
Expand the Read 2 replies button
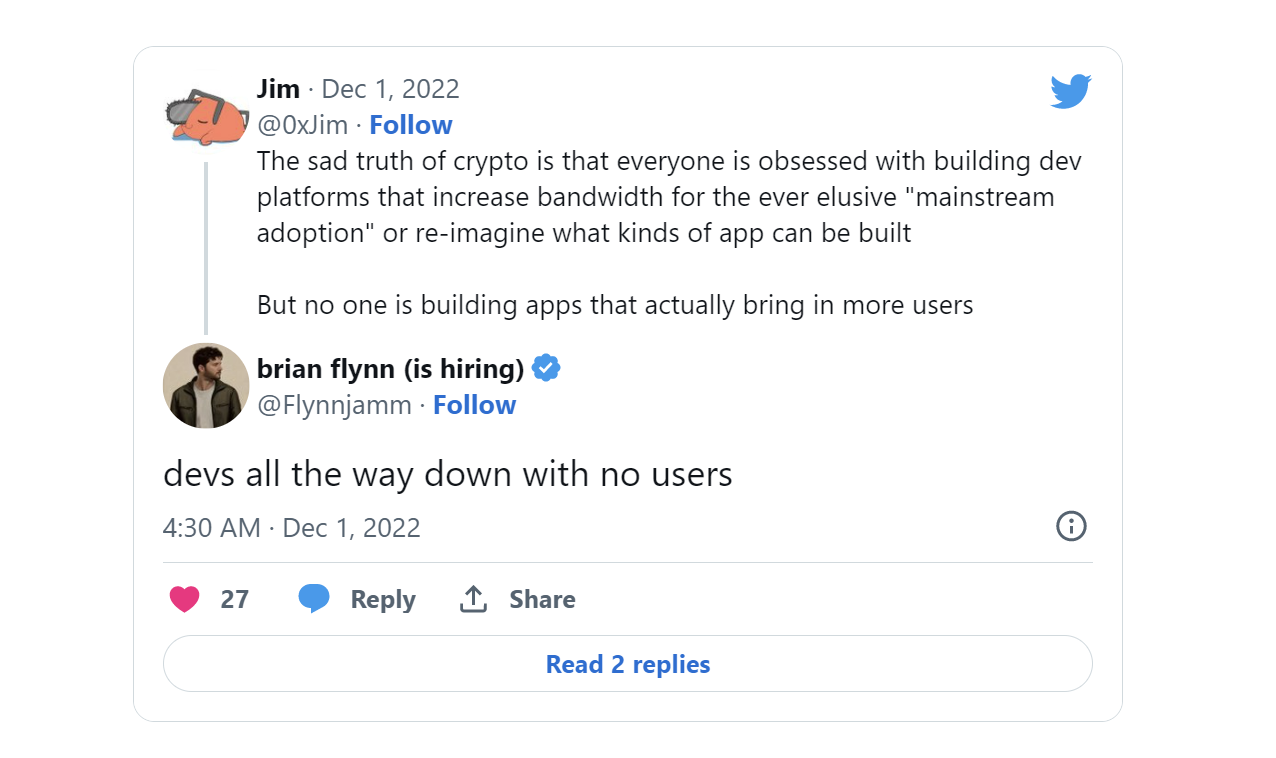628,664
